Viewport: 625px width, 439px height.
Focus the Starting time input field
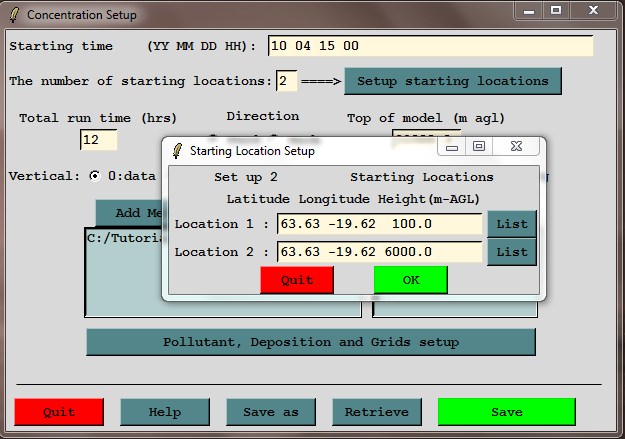[x=430, y=46]
